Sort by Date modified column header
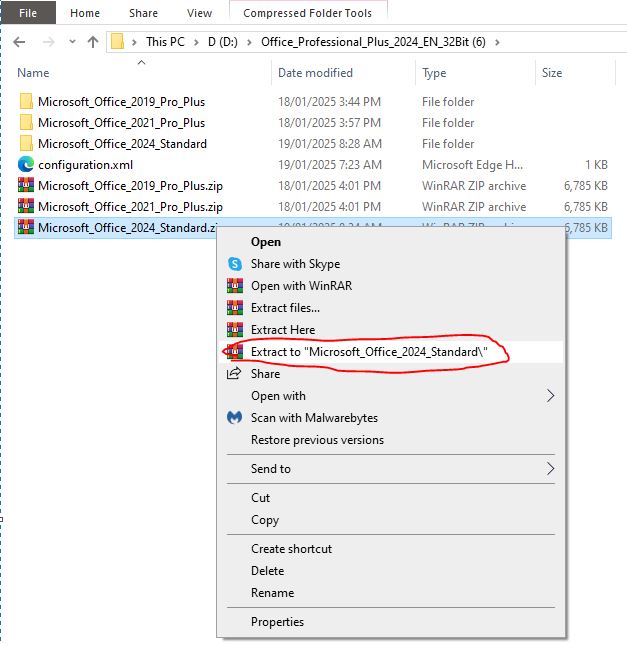Screen dimensions: 627x645 coord(315,73)
